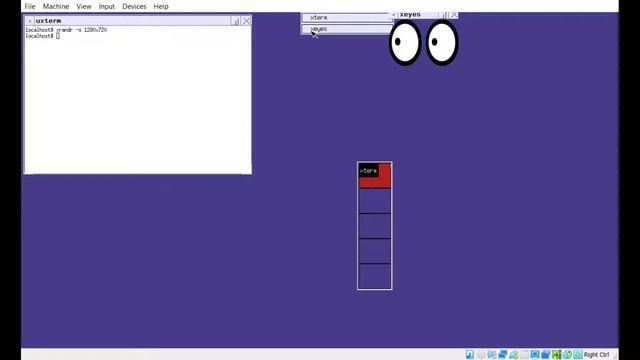This screenshot has height=360, width=640.
Task: Switch to the fifth pager desktop cell
Action: tap(375, 277)
